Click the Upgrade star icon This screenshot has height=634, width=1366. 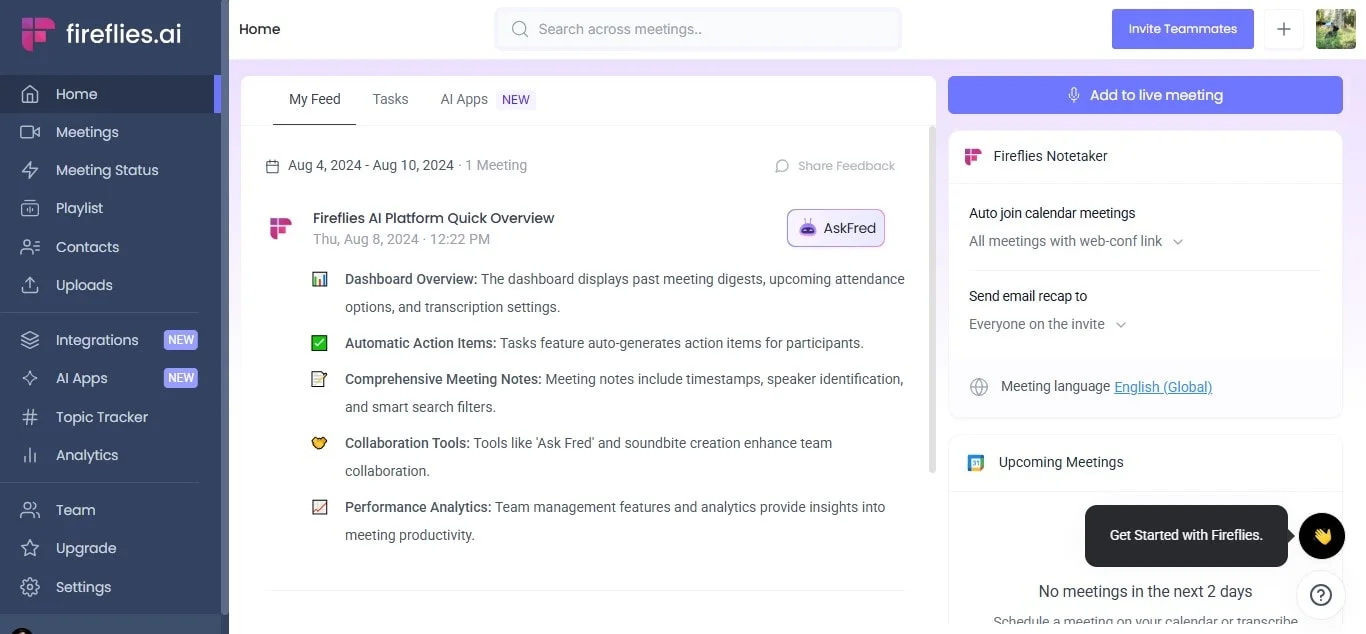tap(30, 548)
